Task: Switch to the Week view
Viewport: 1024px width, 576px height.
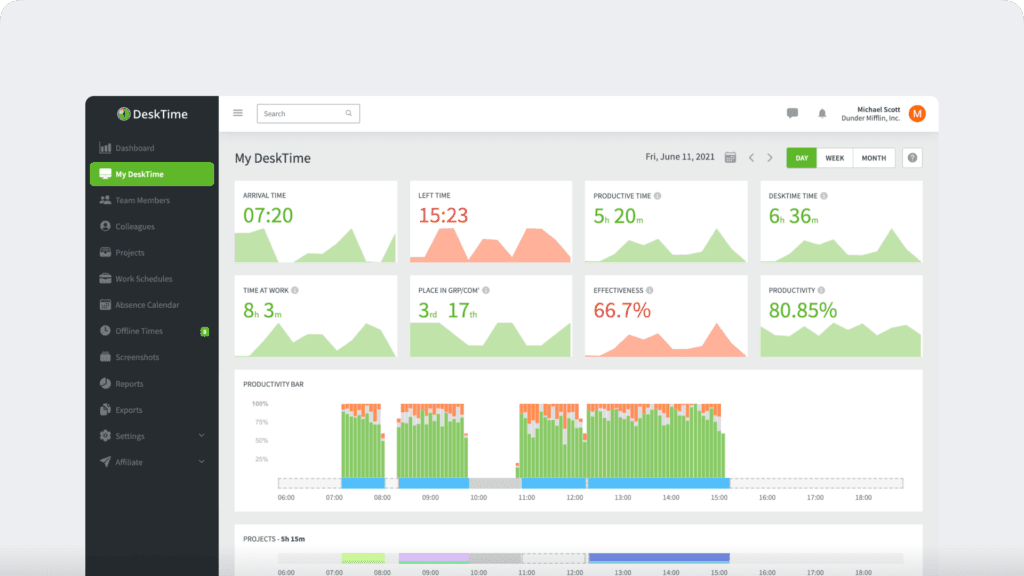Action: (834, 158)
